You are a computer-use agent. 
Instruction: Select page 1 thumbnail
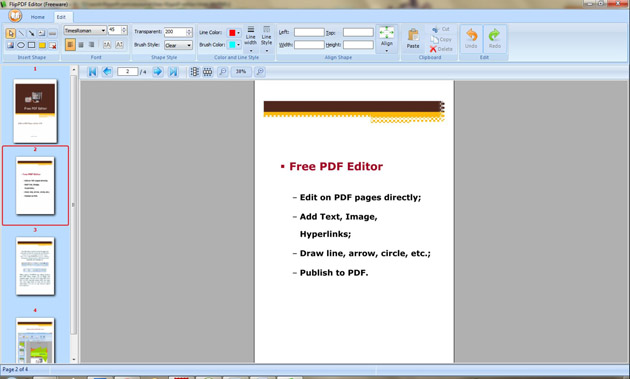coord(35,111)
